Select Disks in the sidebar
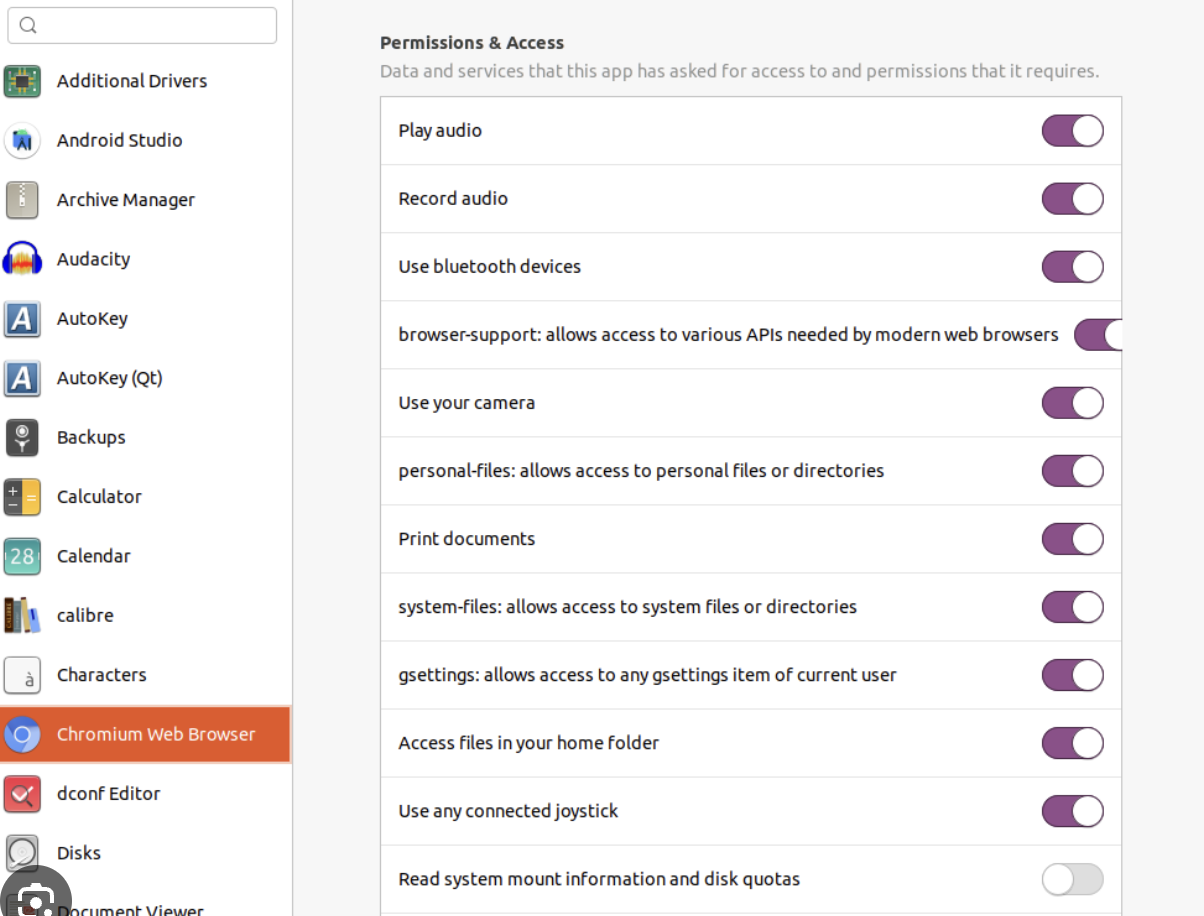 pos(146,853)
